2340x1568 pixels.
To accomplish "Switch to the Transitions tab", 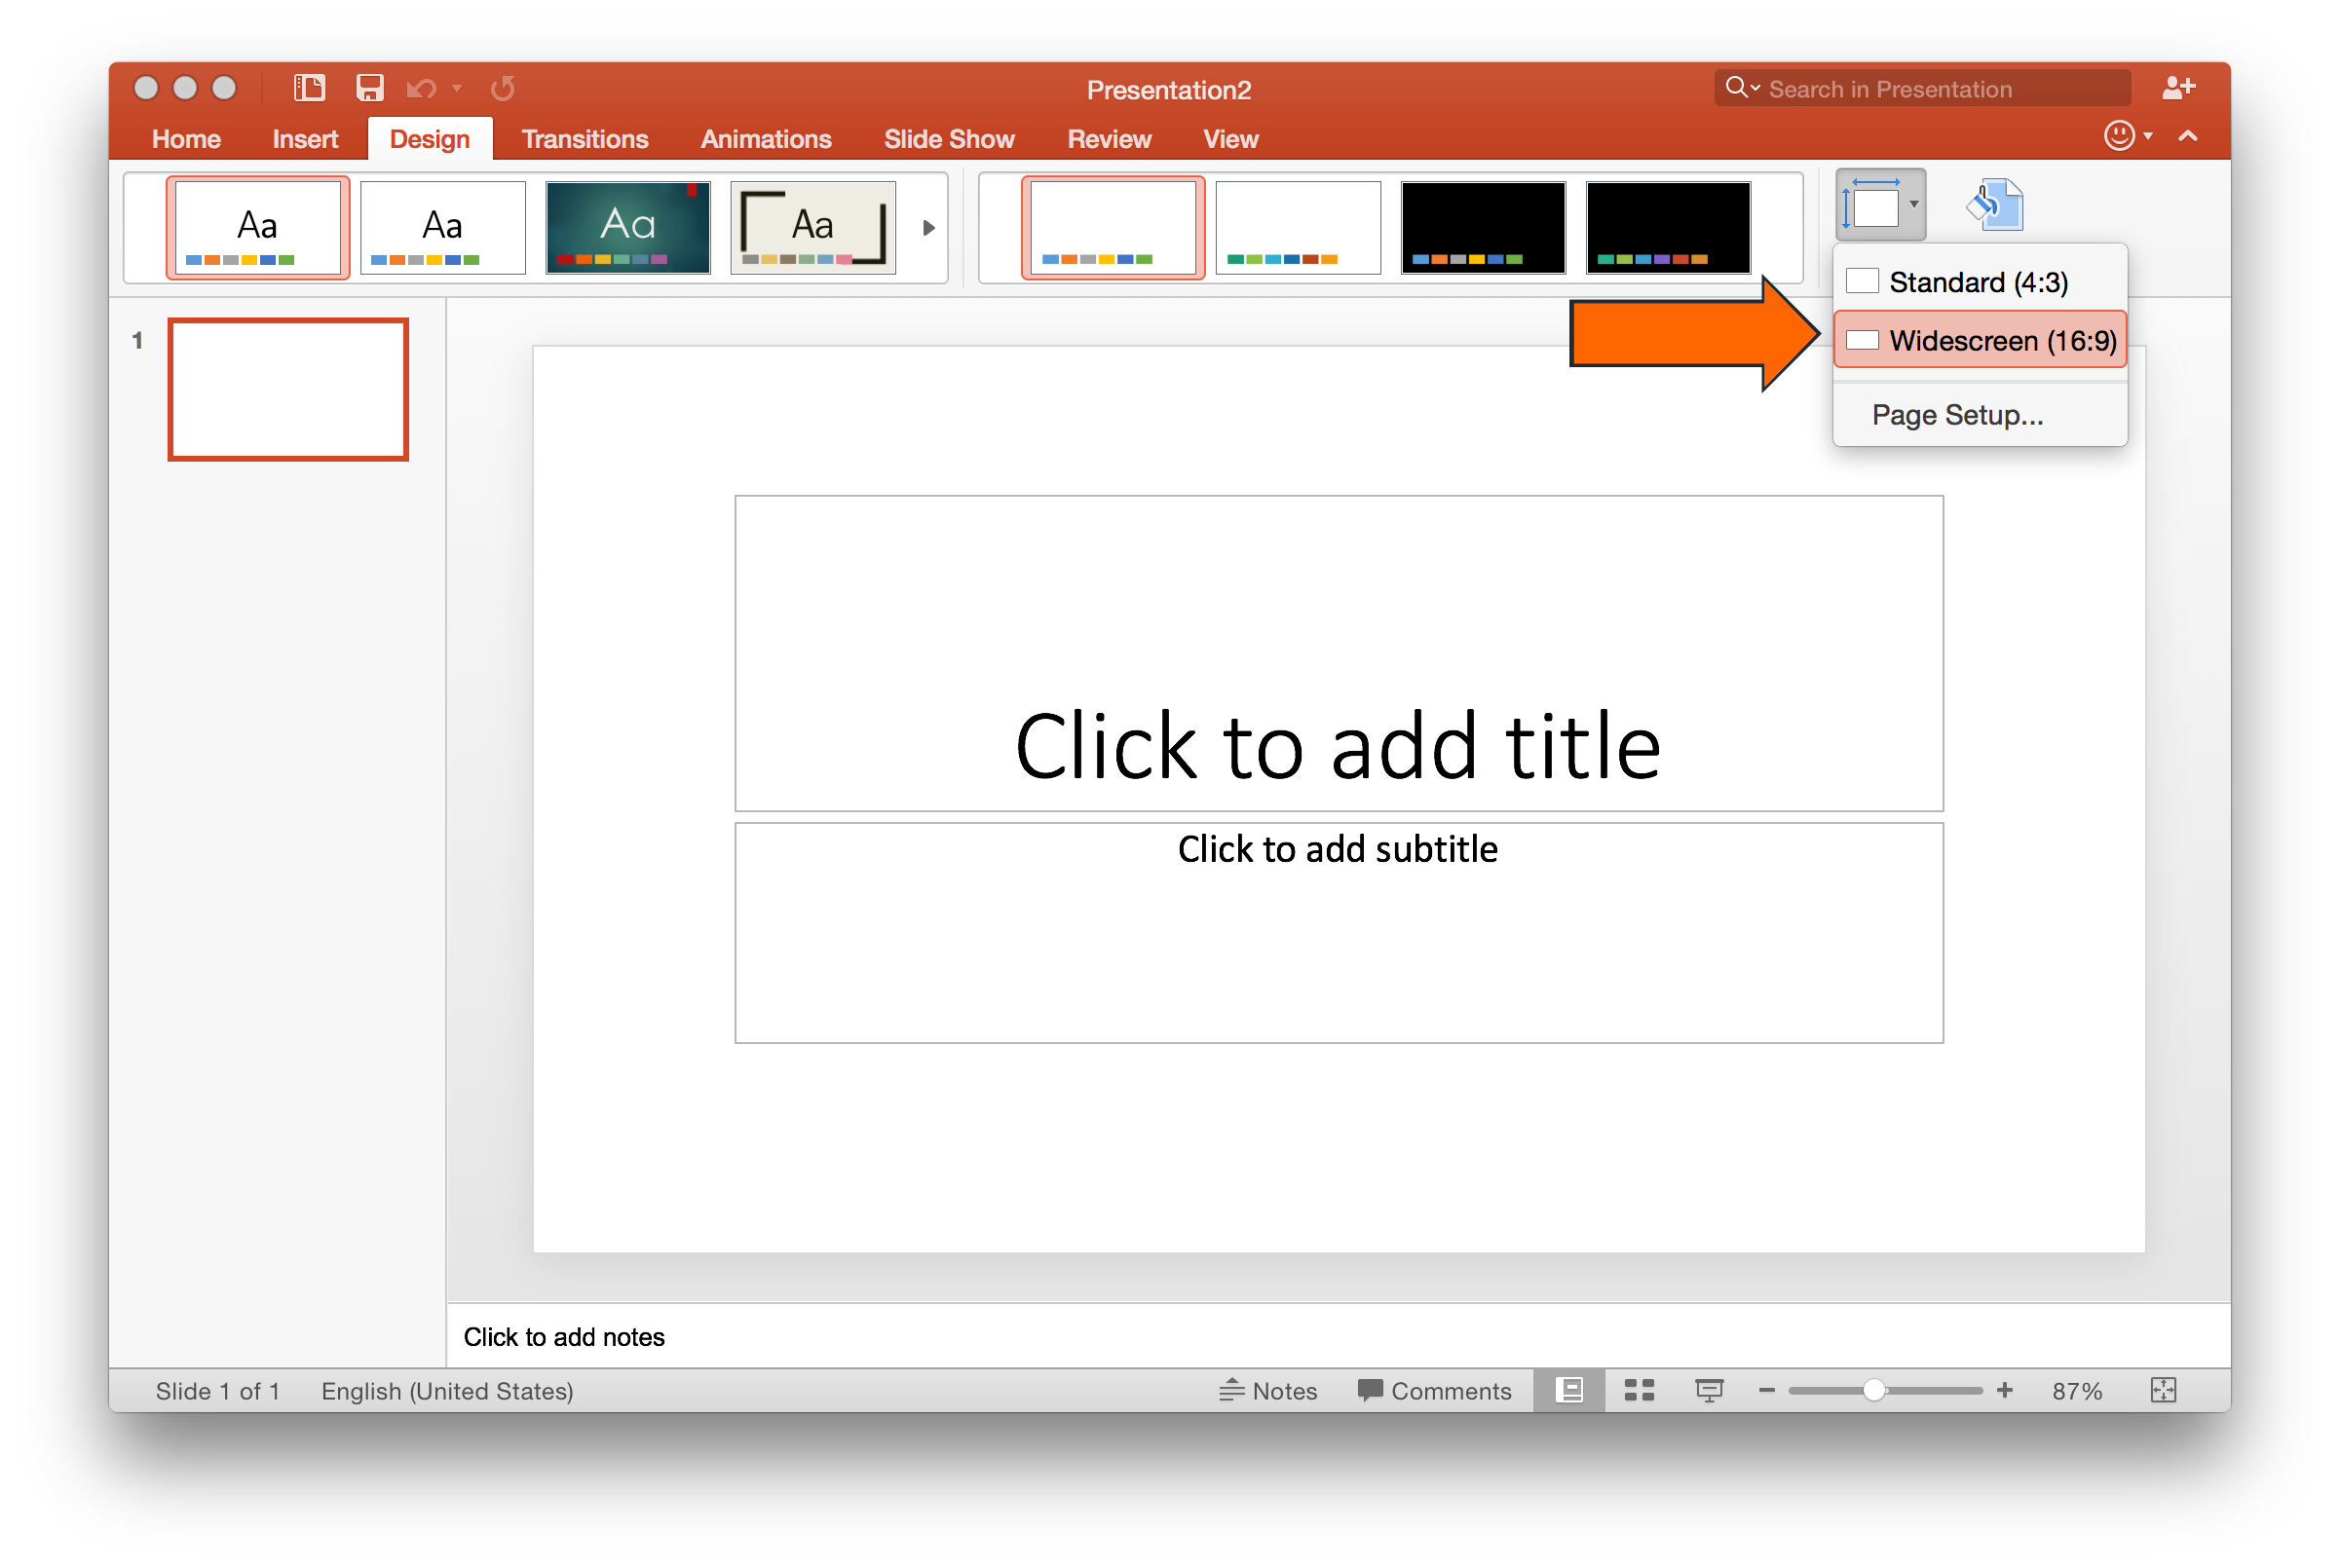I will click(x=585, y=139).
